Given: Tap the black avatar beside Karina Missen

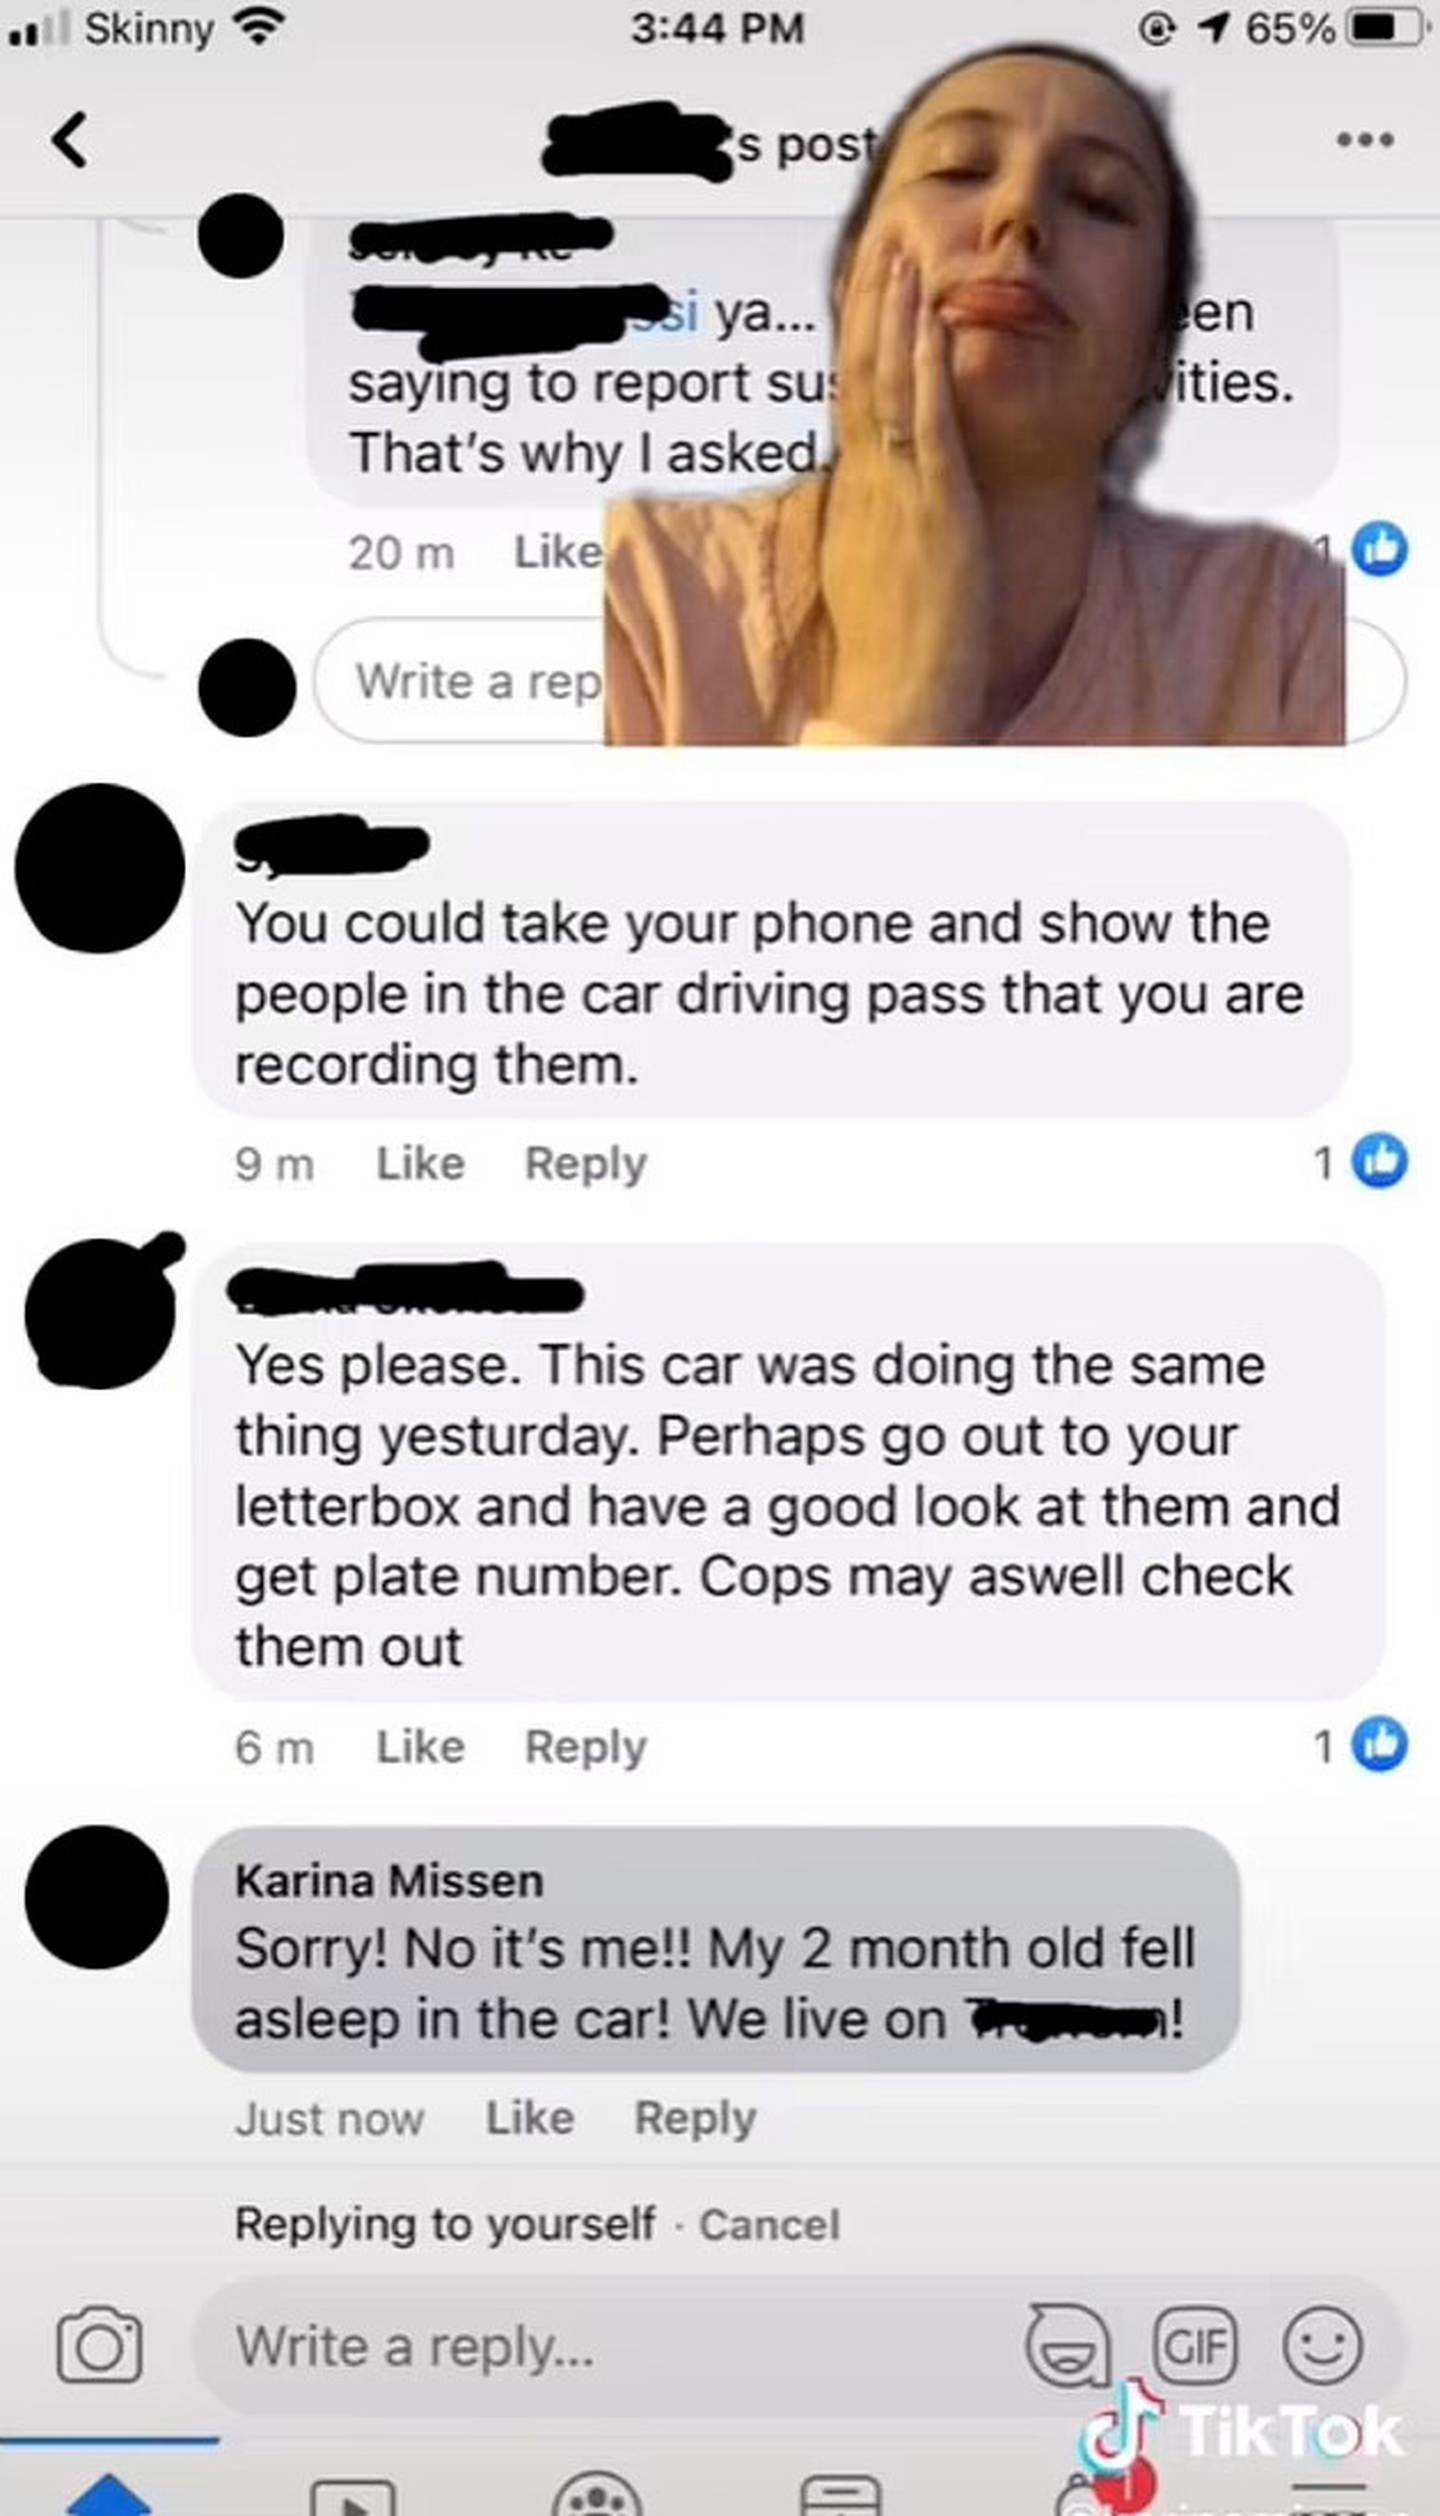Looking at the screenshot, I should (97, 1897).
